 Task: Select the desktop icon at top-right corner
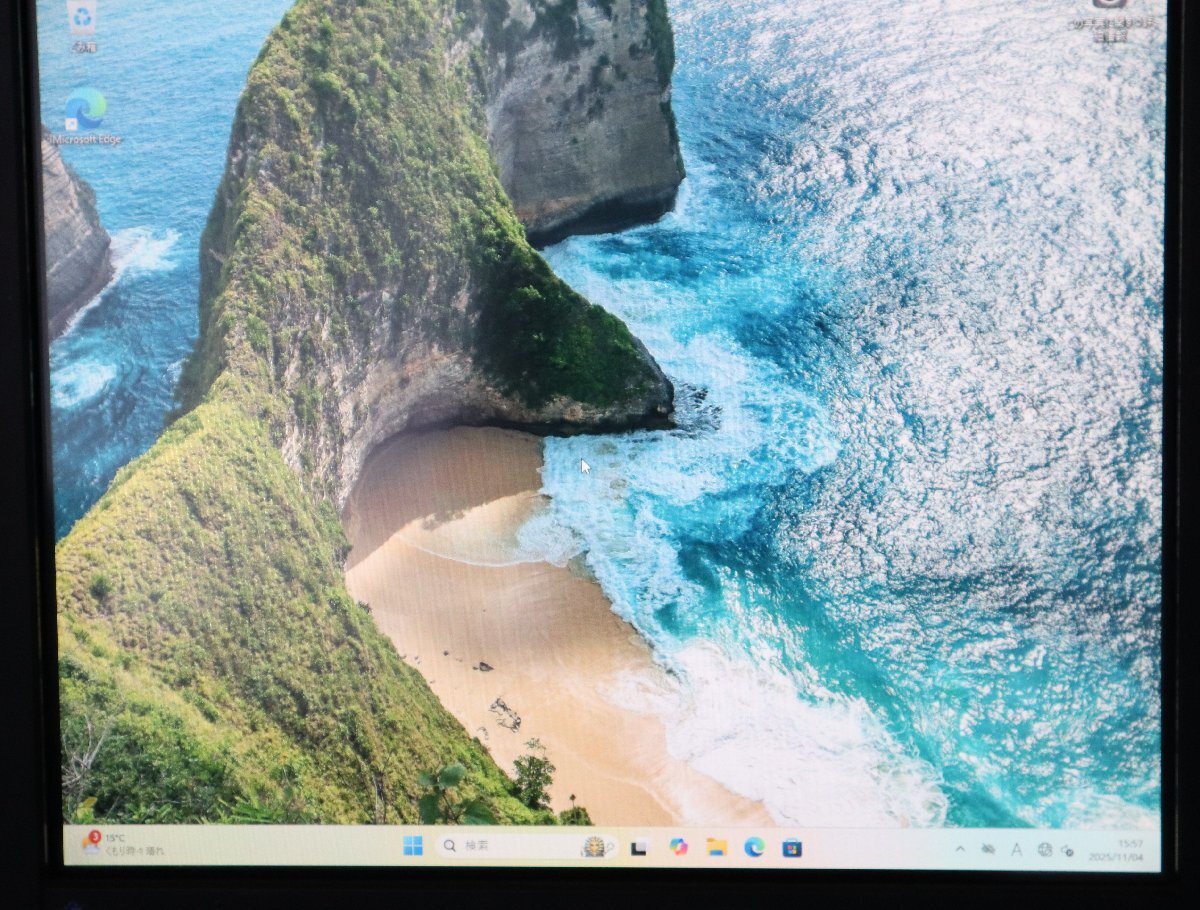pos(1111,20)
